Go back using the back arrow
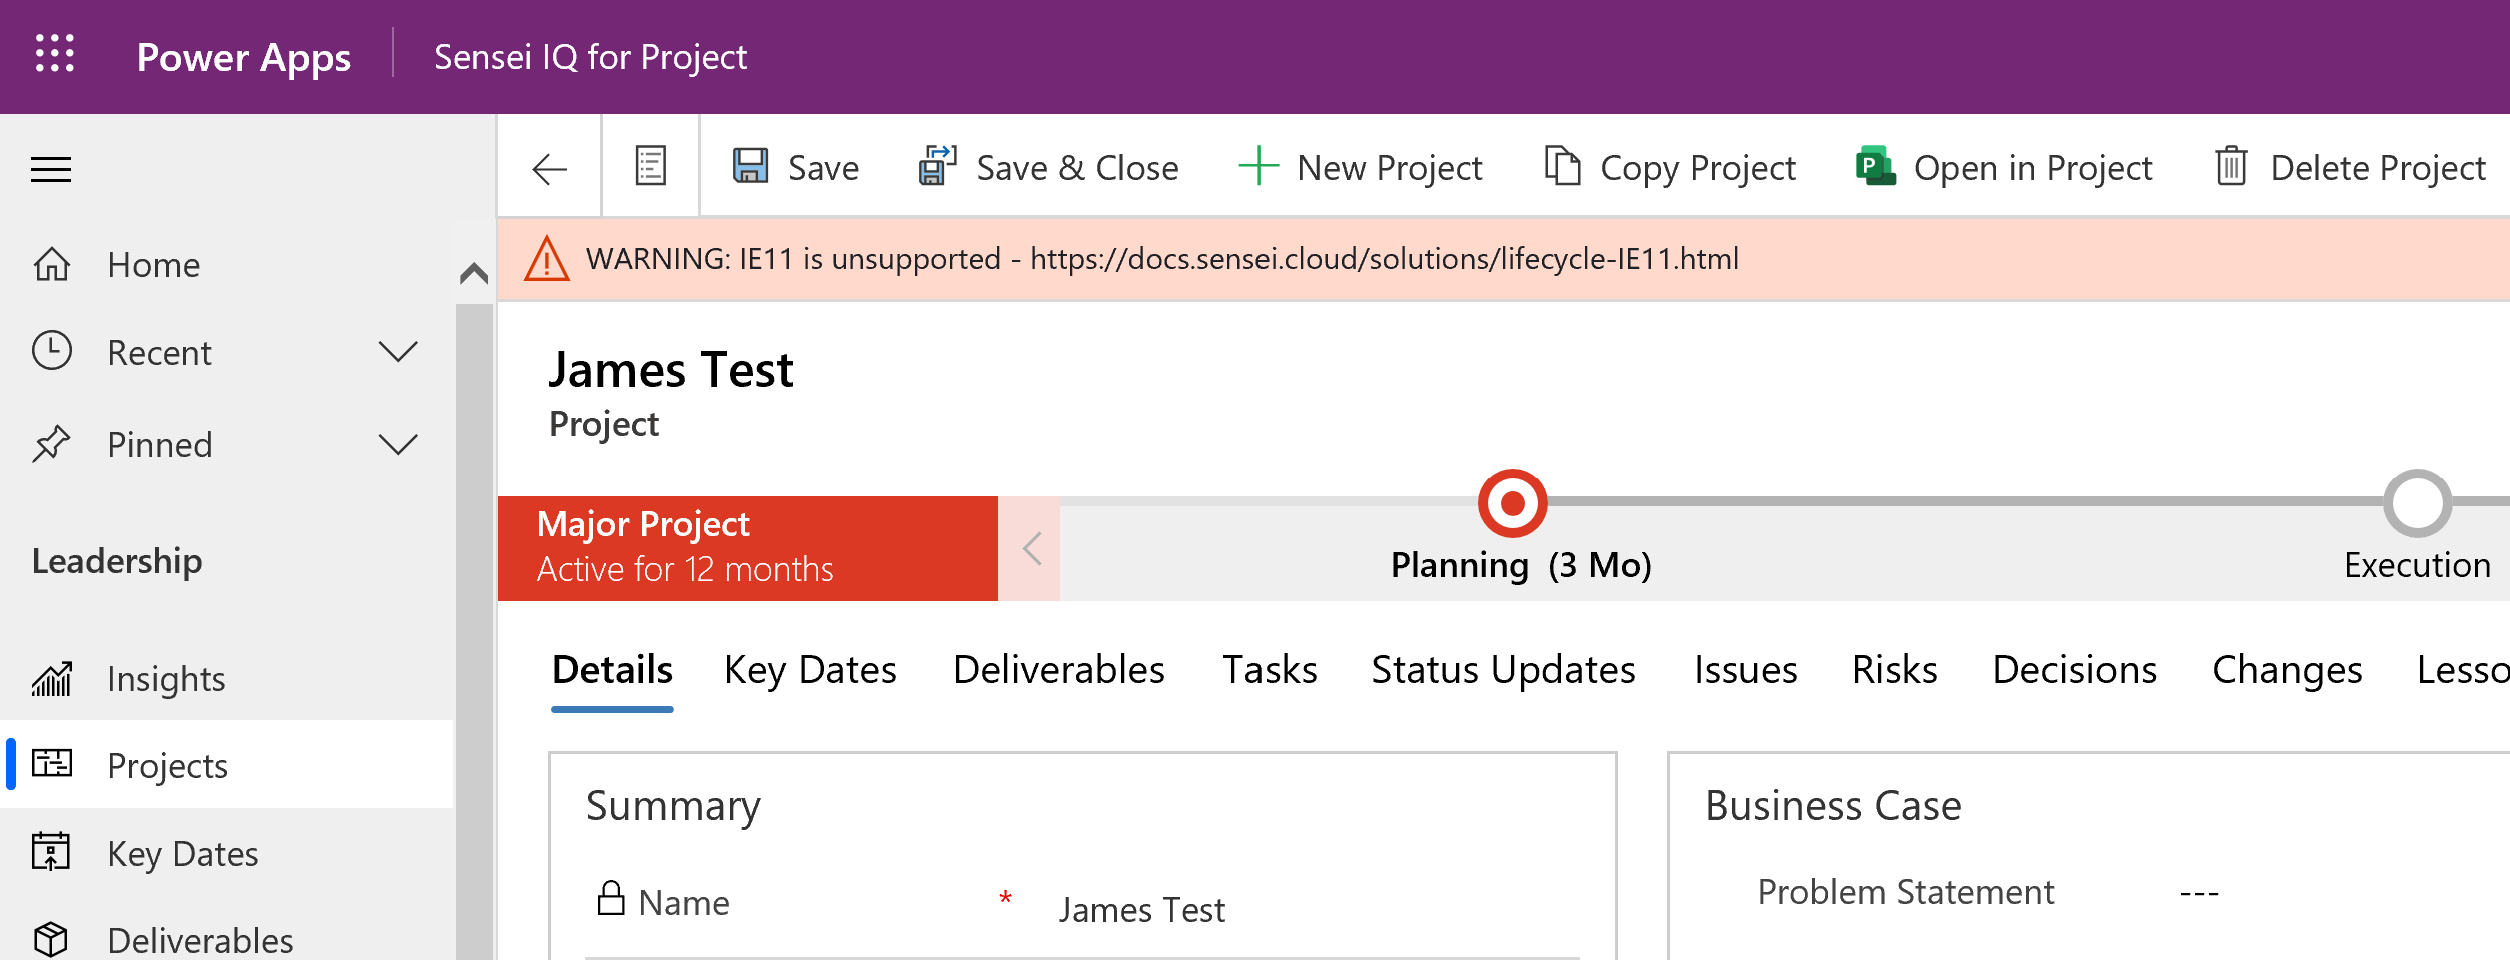This screenshot has width=2510, height=960. (x=549, y=169)
